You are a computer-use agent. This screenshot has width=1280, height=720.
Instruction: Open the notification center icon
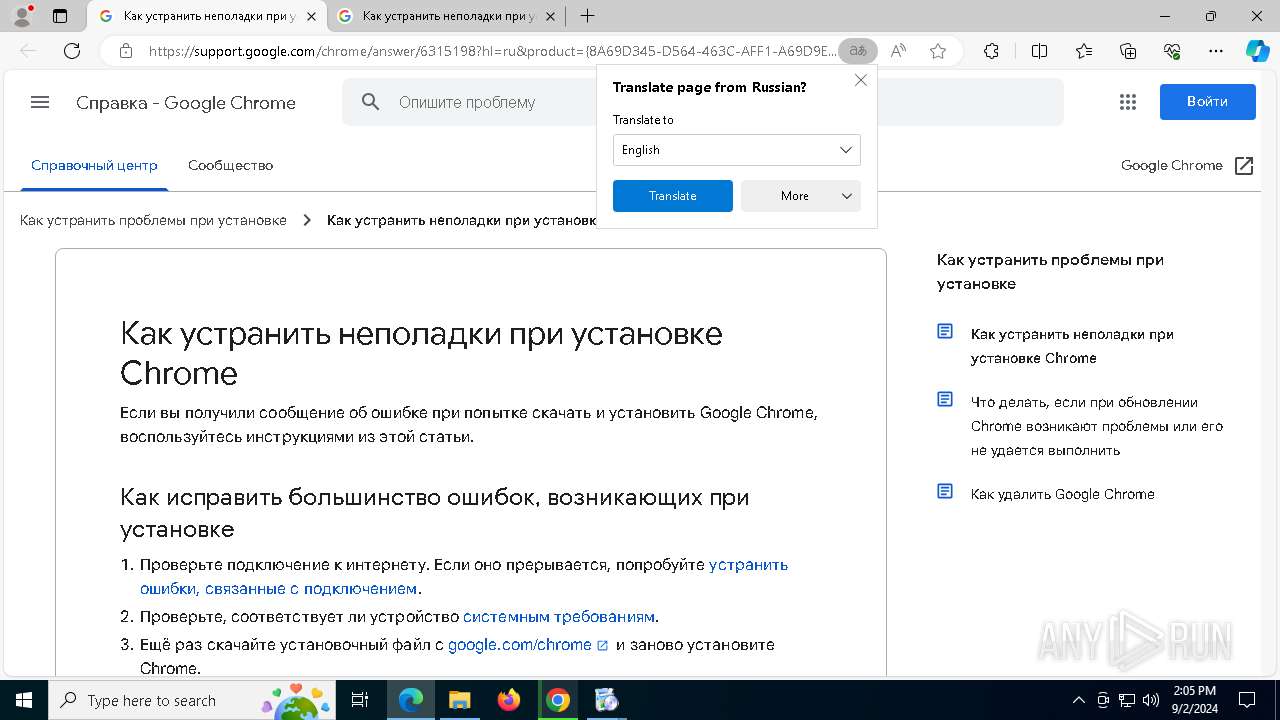coord(1247,700)
